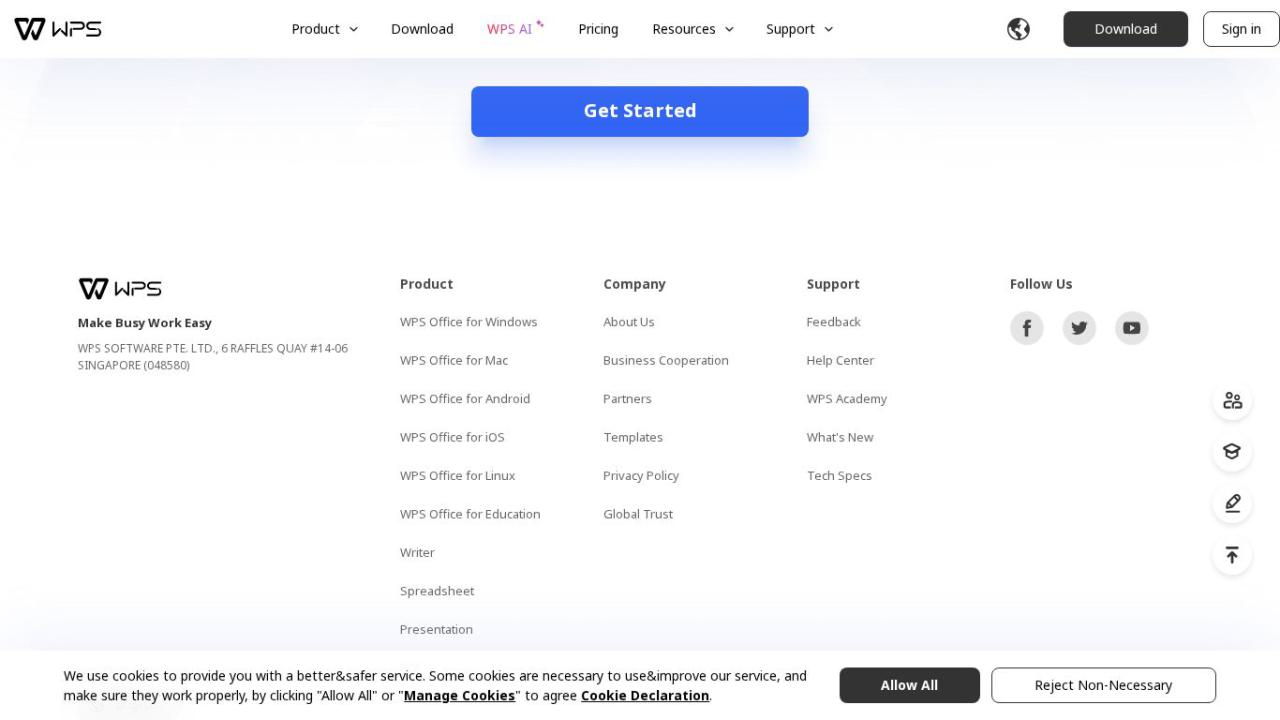The height and width of the screenshot is (720, 1280).
Task: Click the Sign in button
Action: (1240, 29)
